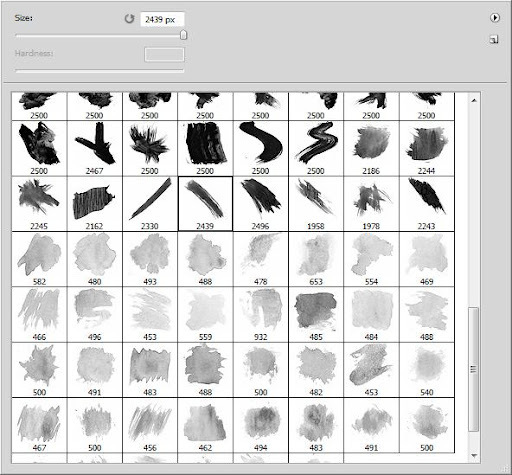Select the dark wash brush labeled 485

click(x=316, y=314)
